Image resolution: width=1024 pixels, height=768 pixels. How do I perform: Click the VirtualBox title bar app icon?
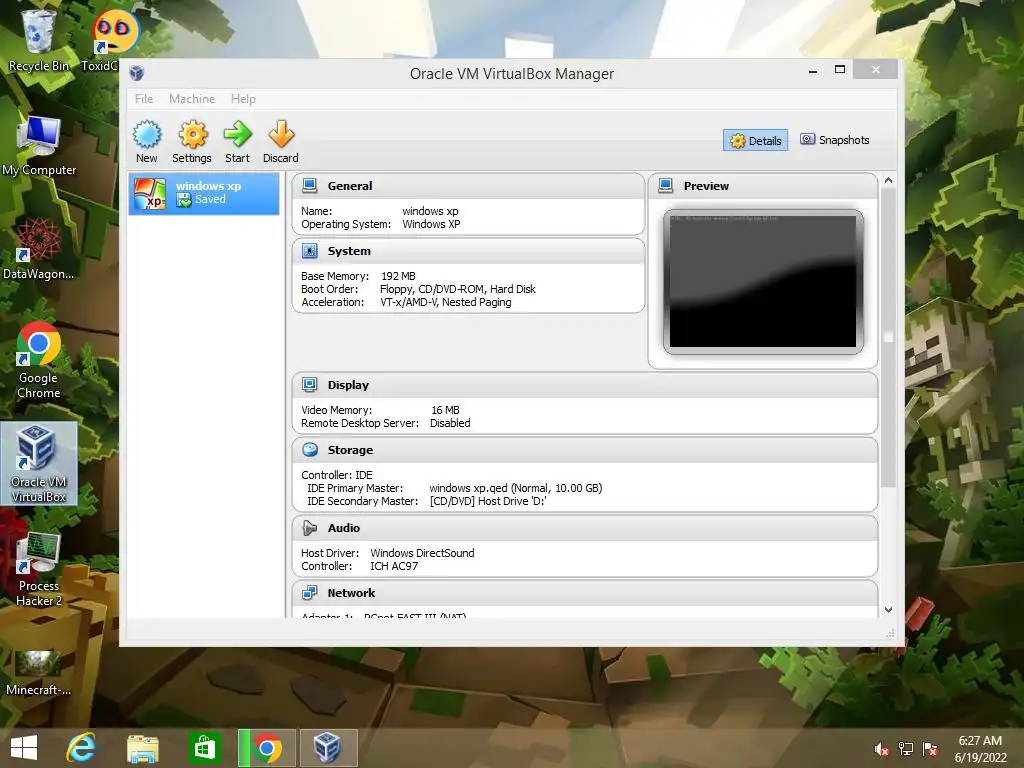click(136, 72)
